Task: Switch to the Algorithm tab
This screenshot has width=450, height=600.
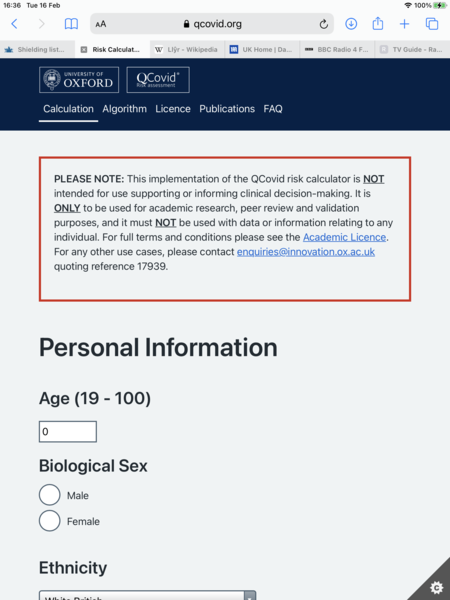Action: pos(124,109)
